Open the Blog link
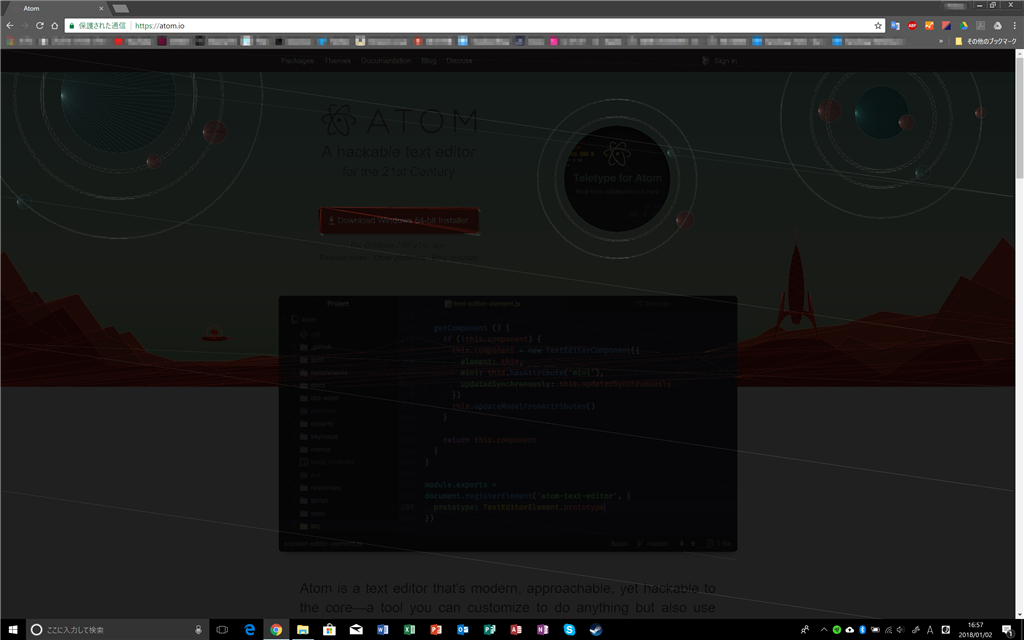 [x=428, y=61]
